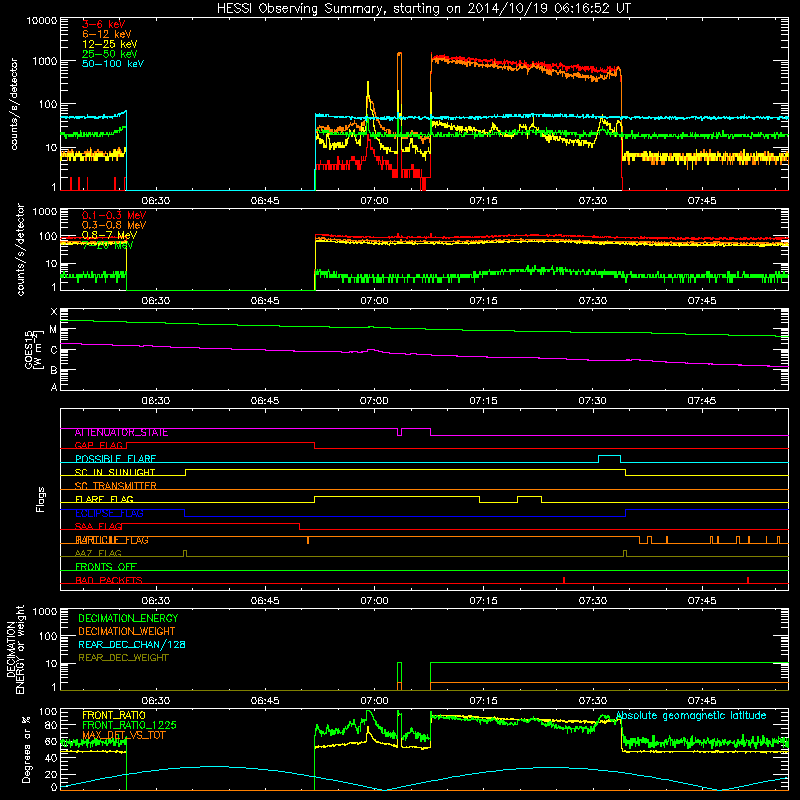
Task: Click the 12-25 keV legend label
Action: click(x=110, y=44)
